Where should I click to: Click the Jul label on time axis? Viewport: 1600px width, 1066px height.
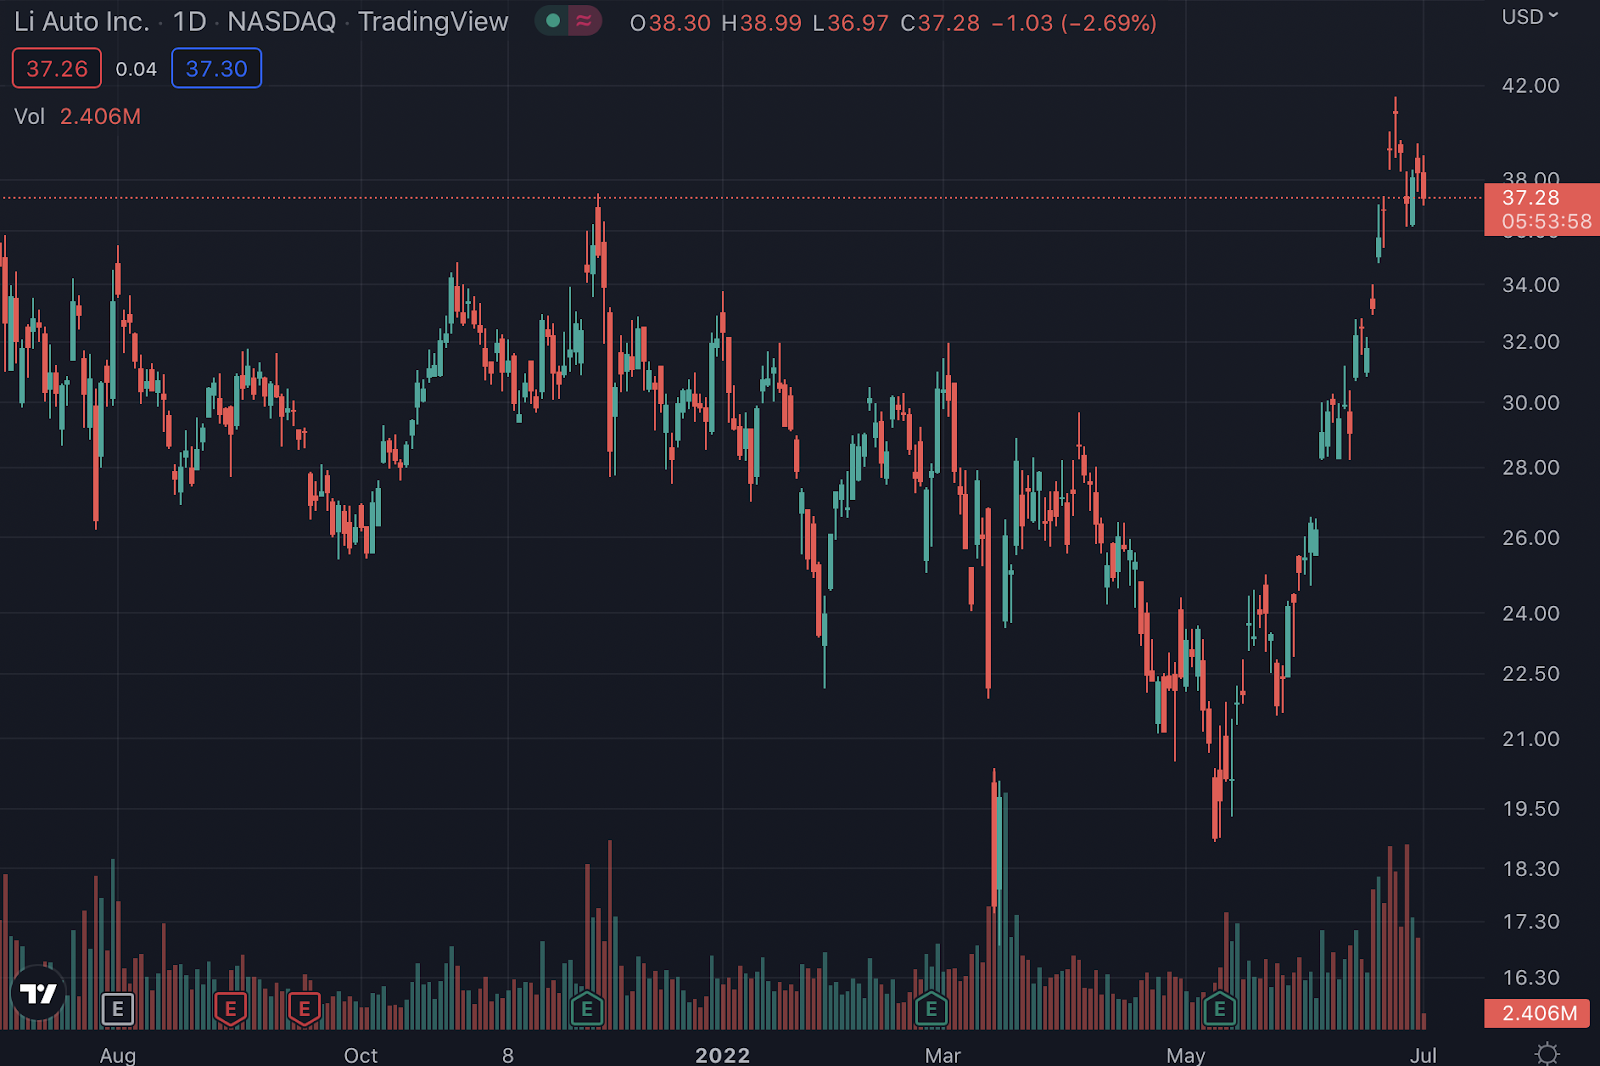point(1423,1055)
